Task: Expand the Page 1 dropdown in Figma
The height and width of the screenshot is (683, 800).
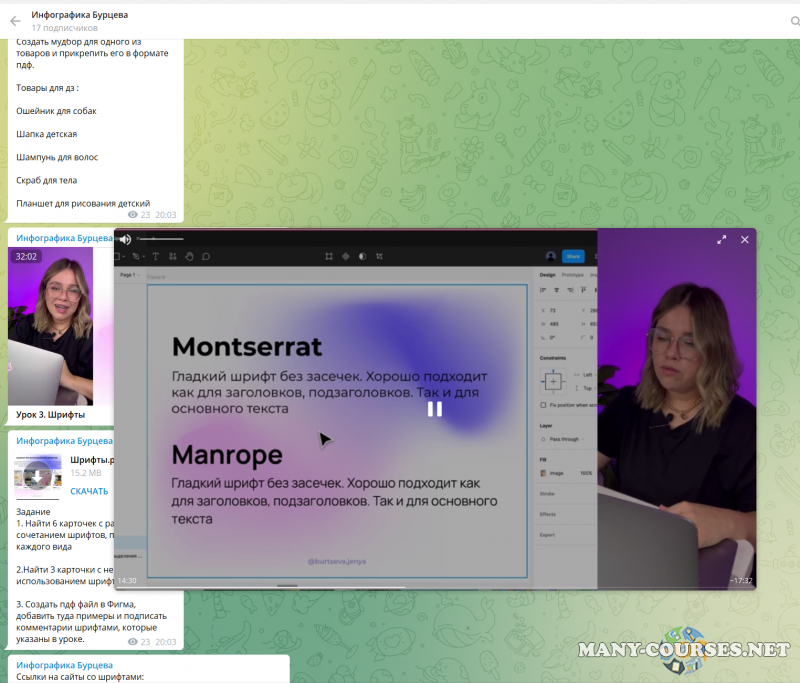Action: tap(130, 274)
